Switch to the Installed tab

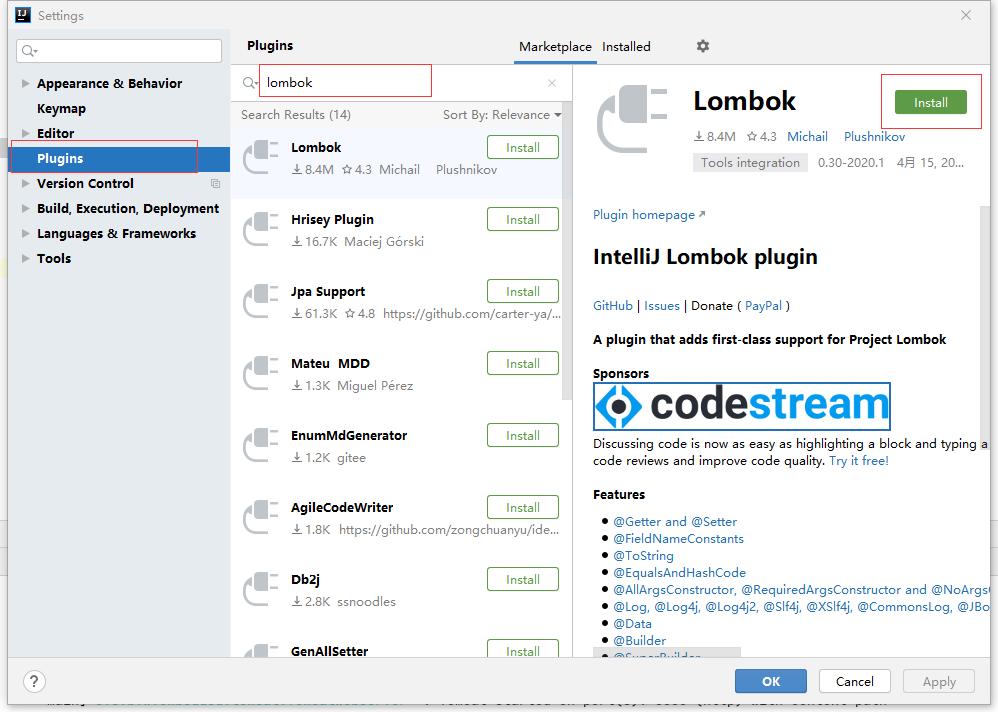pos(626,46)
